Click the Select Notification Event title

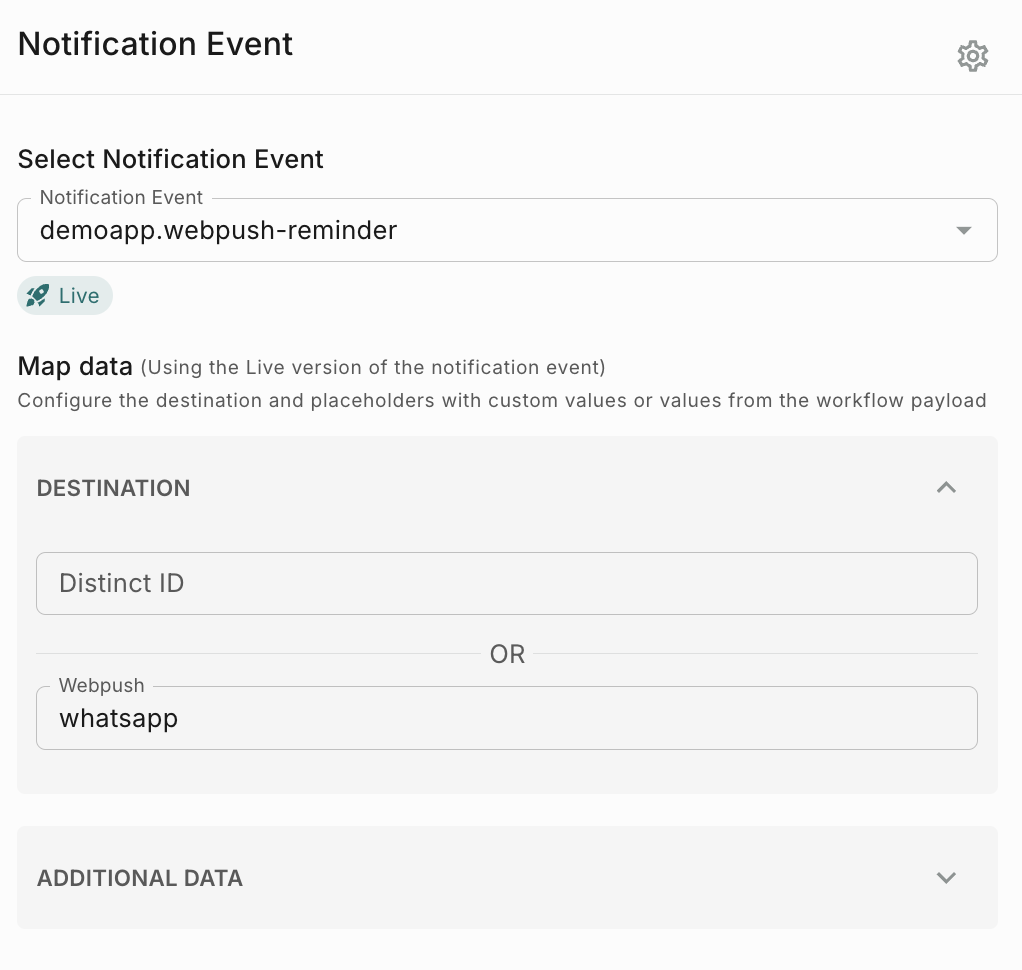coord(170,159)
